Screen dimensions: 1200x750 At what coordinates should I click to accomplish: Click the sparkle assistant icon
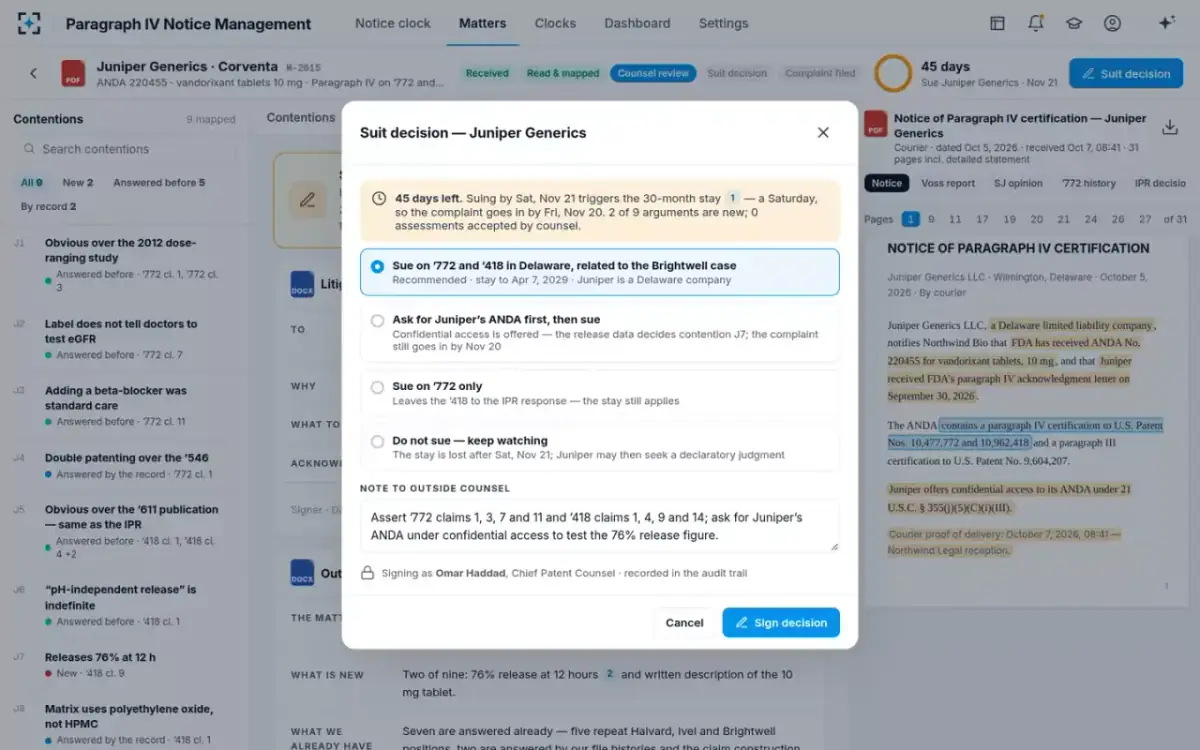point(1166,23)
